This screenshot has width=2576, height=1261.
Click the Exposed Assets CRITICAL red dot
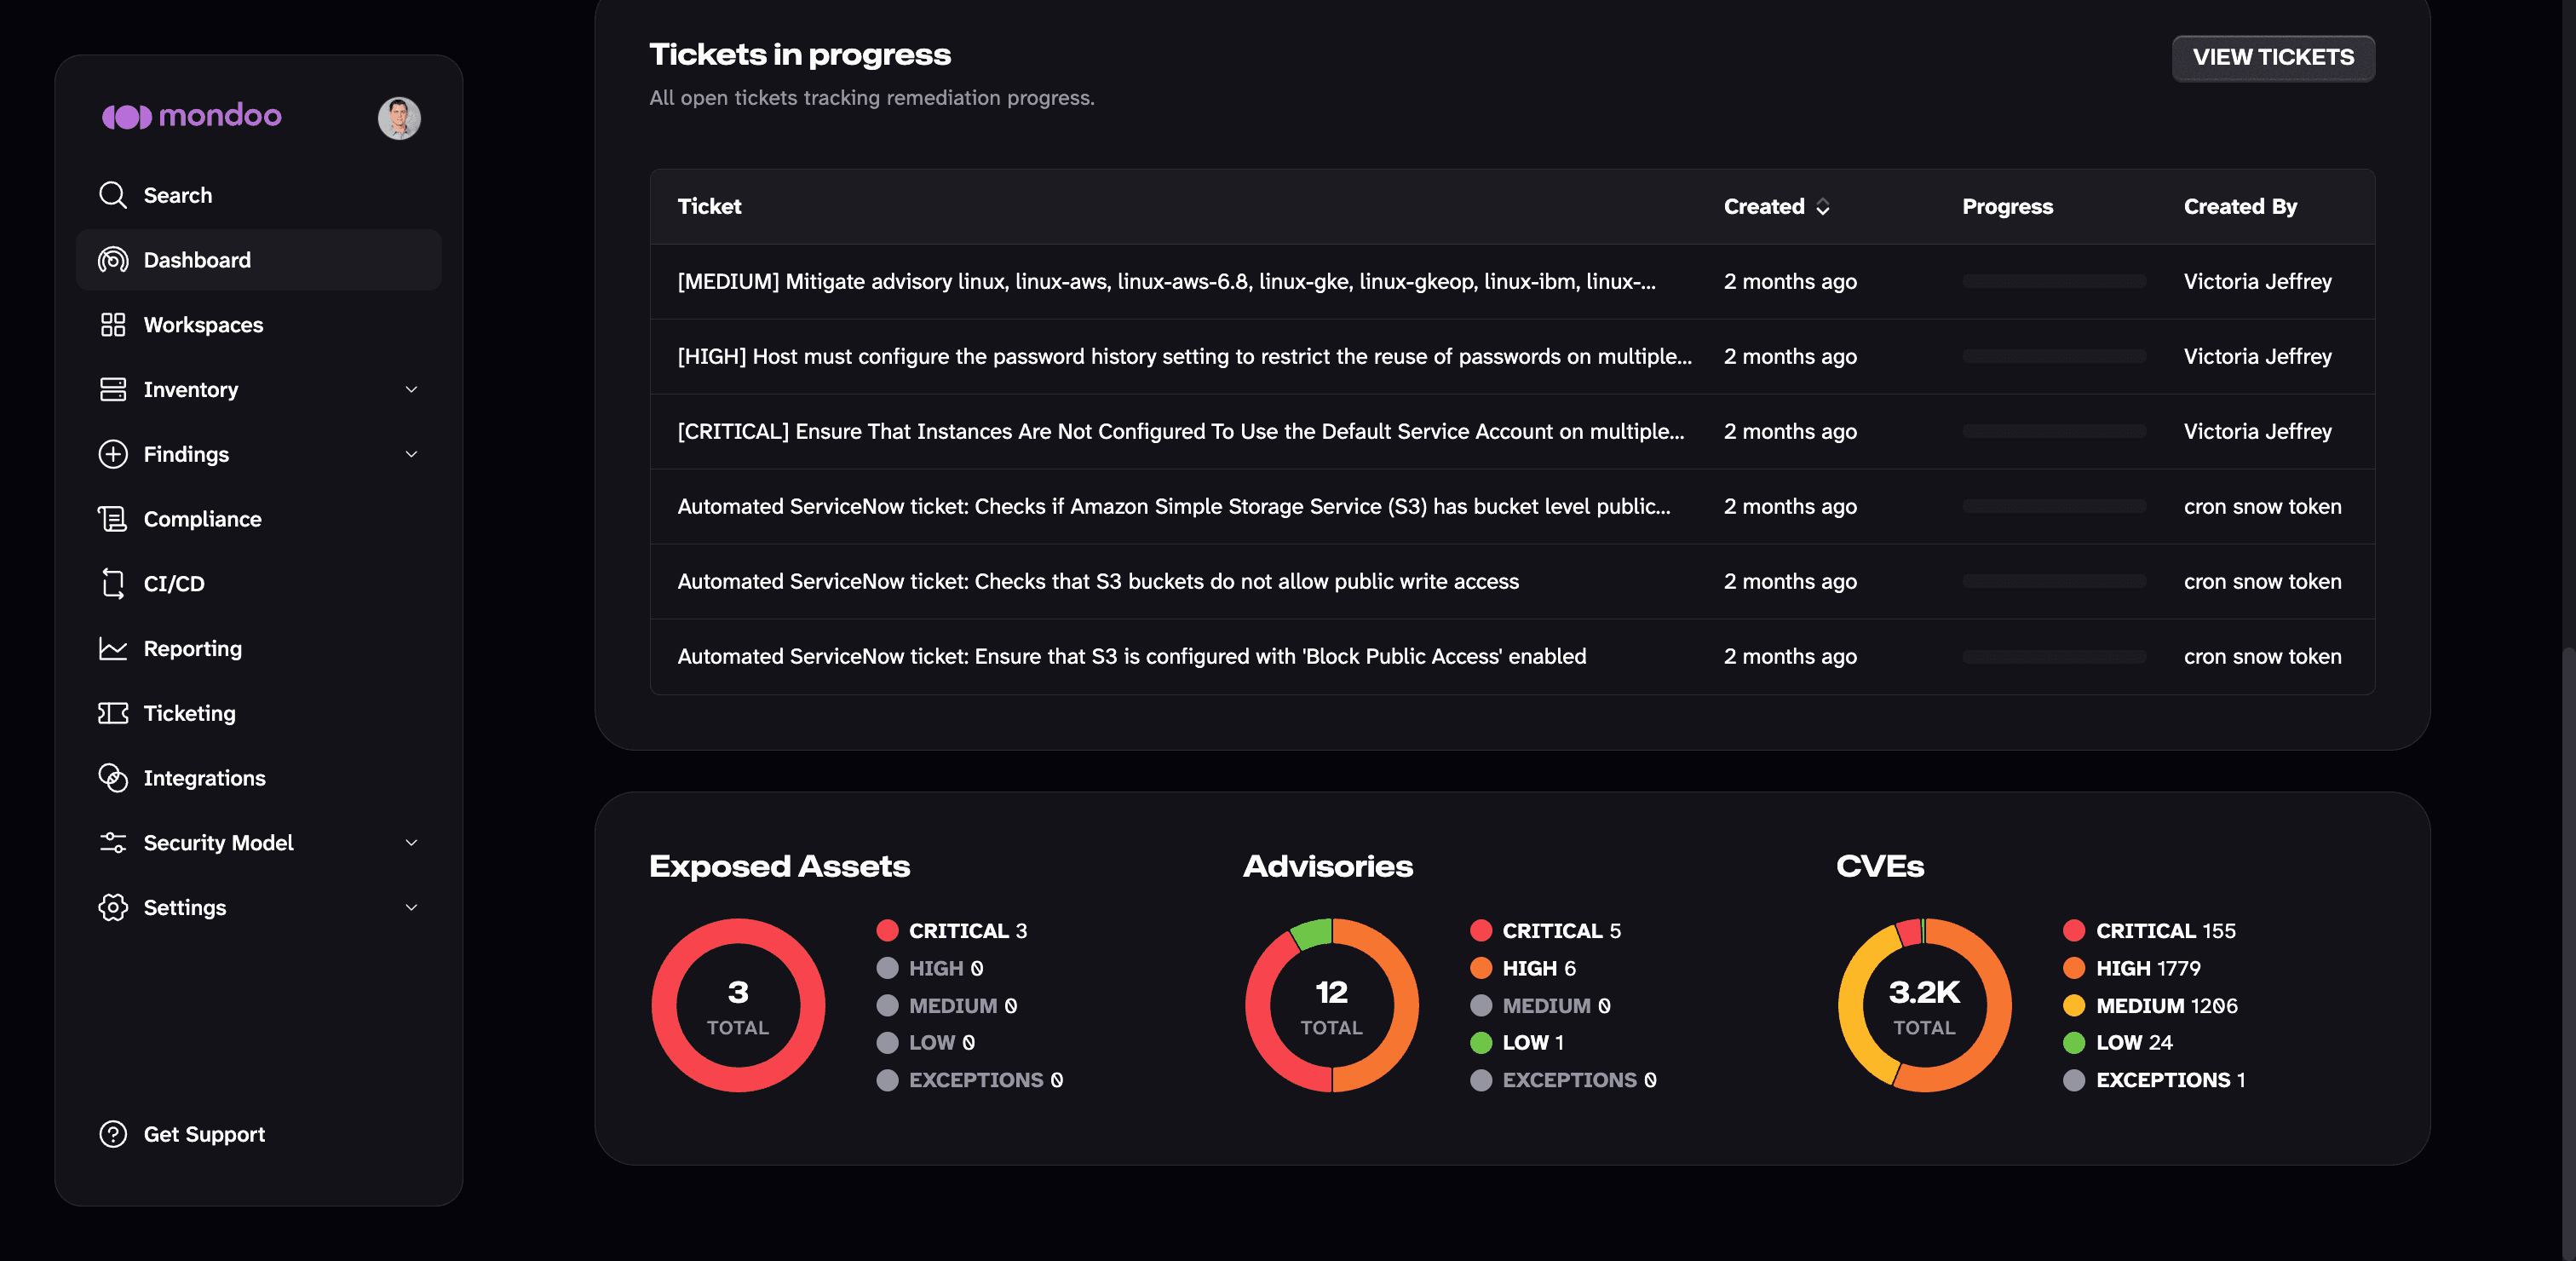(x=887, y=931)
